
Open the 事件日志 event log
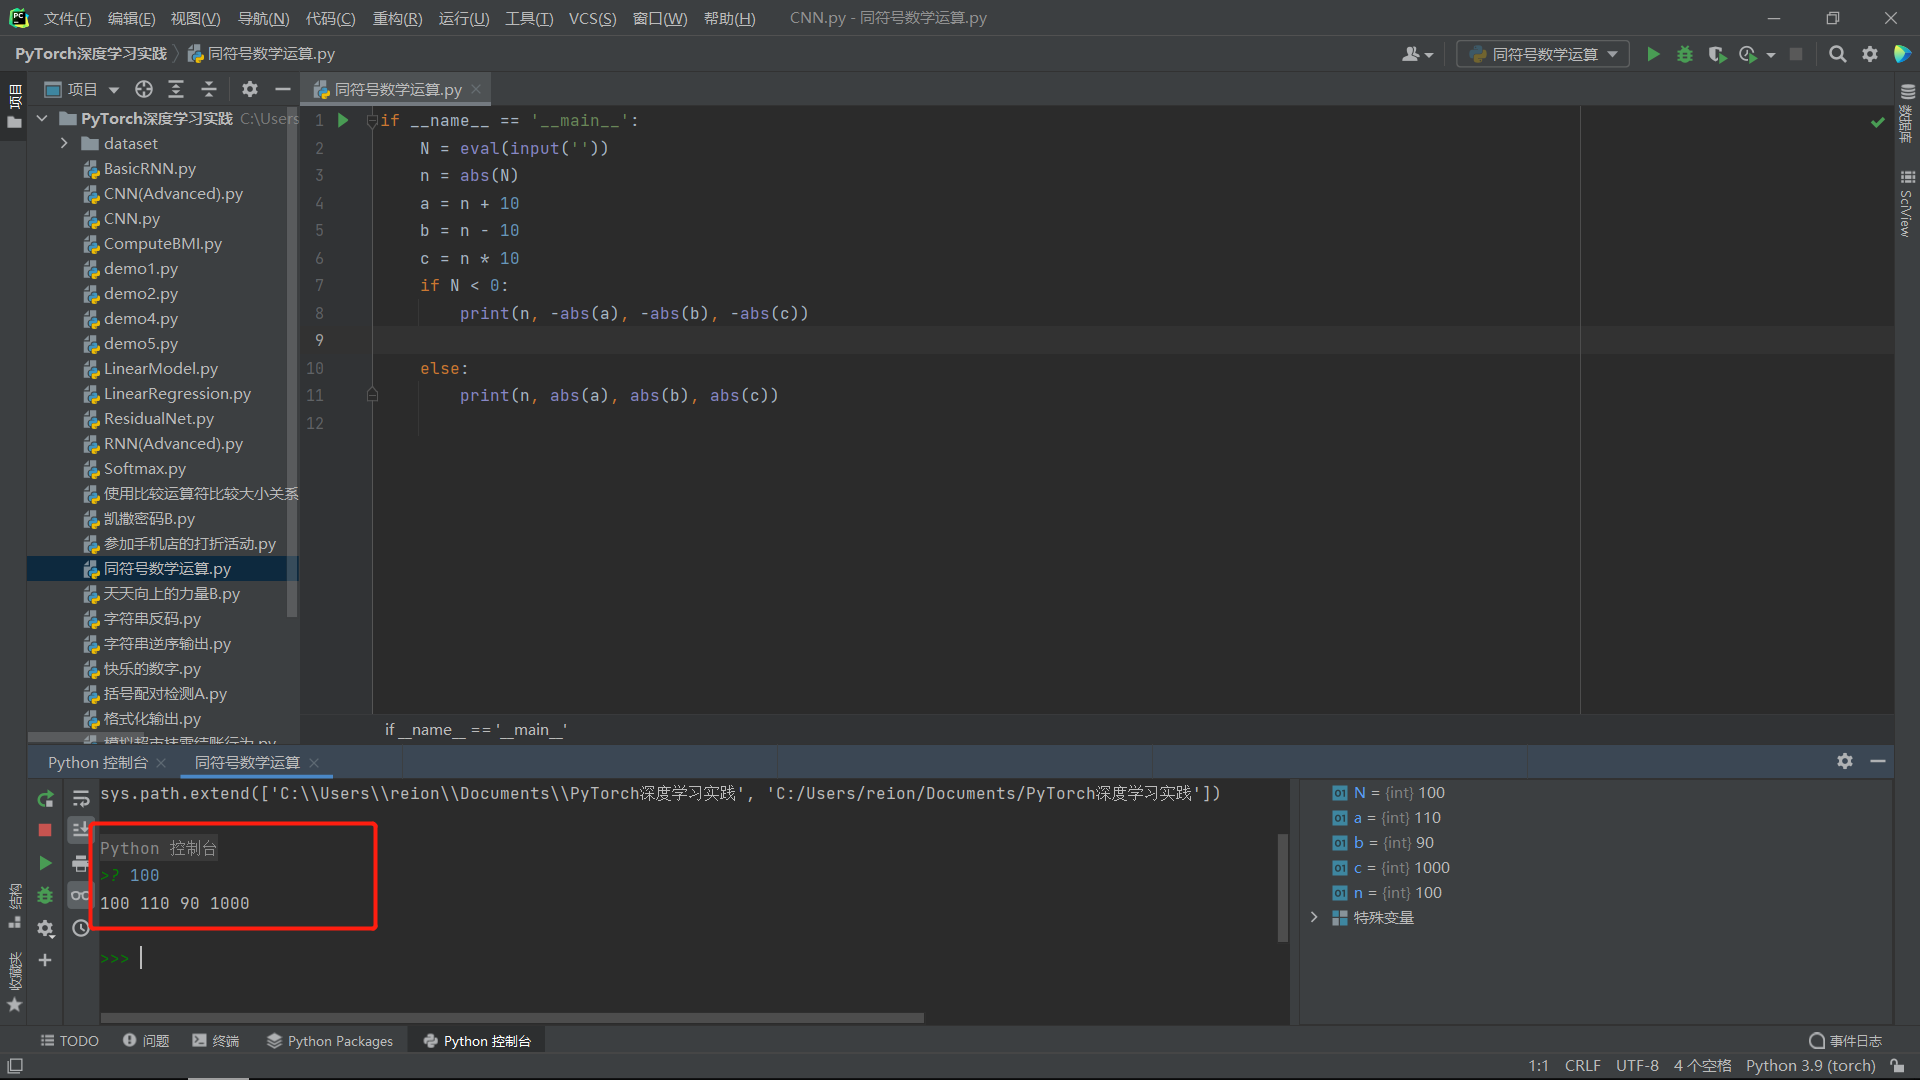(1846, 1041)
